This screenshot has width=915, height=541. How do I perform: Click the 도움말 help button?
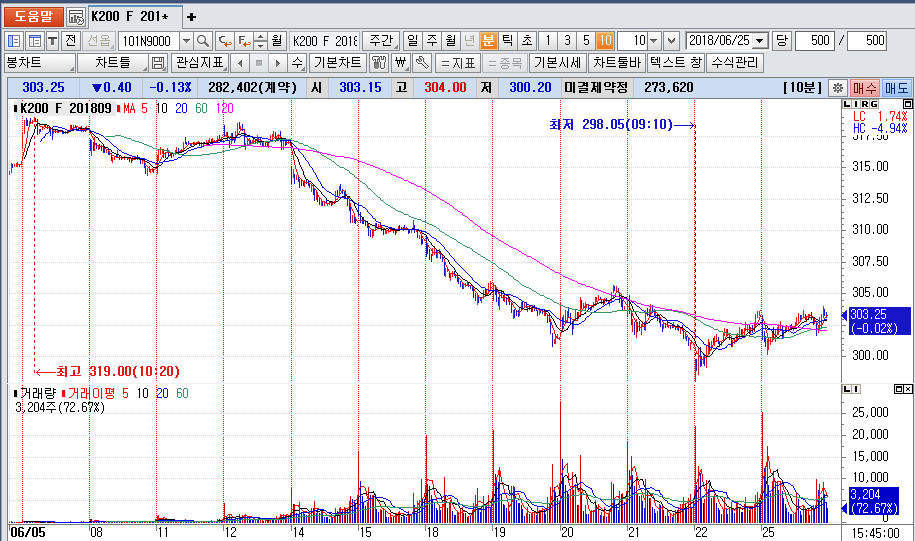[x=33, y=17]
